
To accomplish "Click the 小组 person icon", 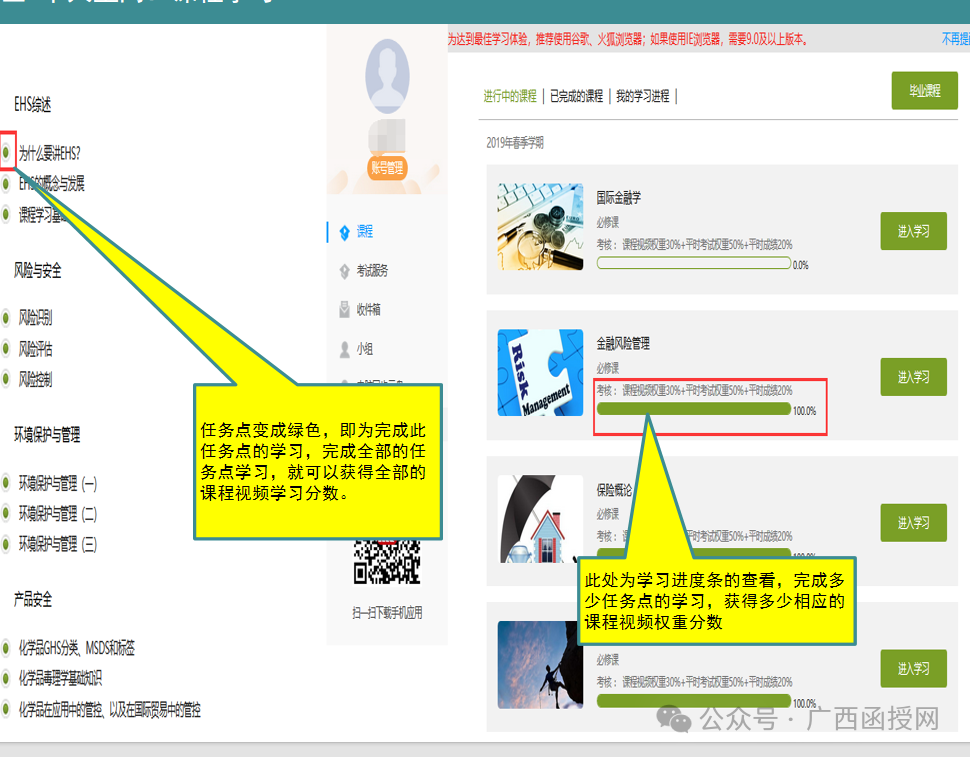I will coord(345,349).
